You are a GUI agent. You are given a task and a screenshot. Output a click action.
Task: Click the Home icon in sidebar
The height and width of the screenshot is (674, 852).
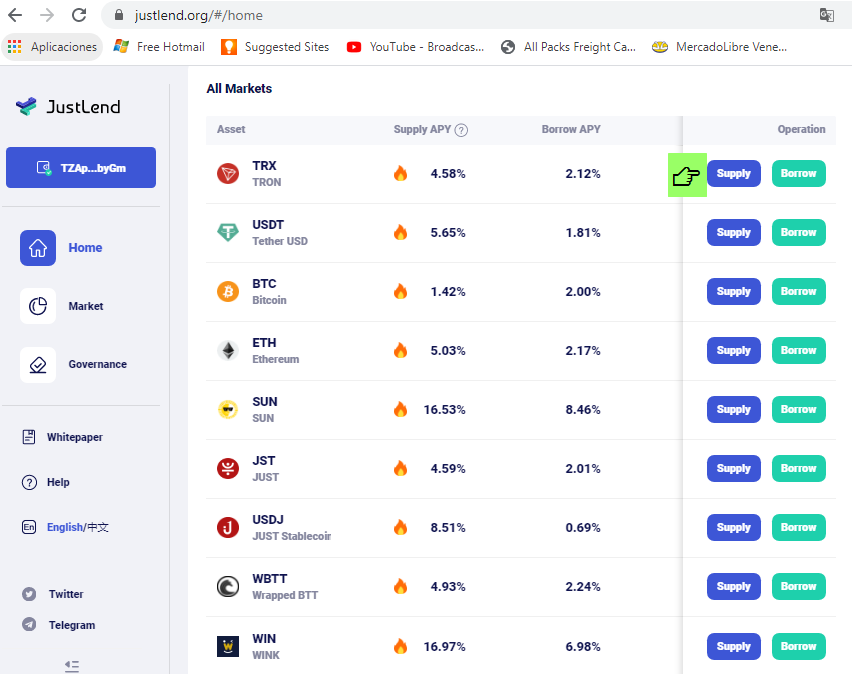pos(38,248)
